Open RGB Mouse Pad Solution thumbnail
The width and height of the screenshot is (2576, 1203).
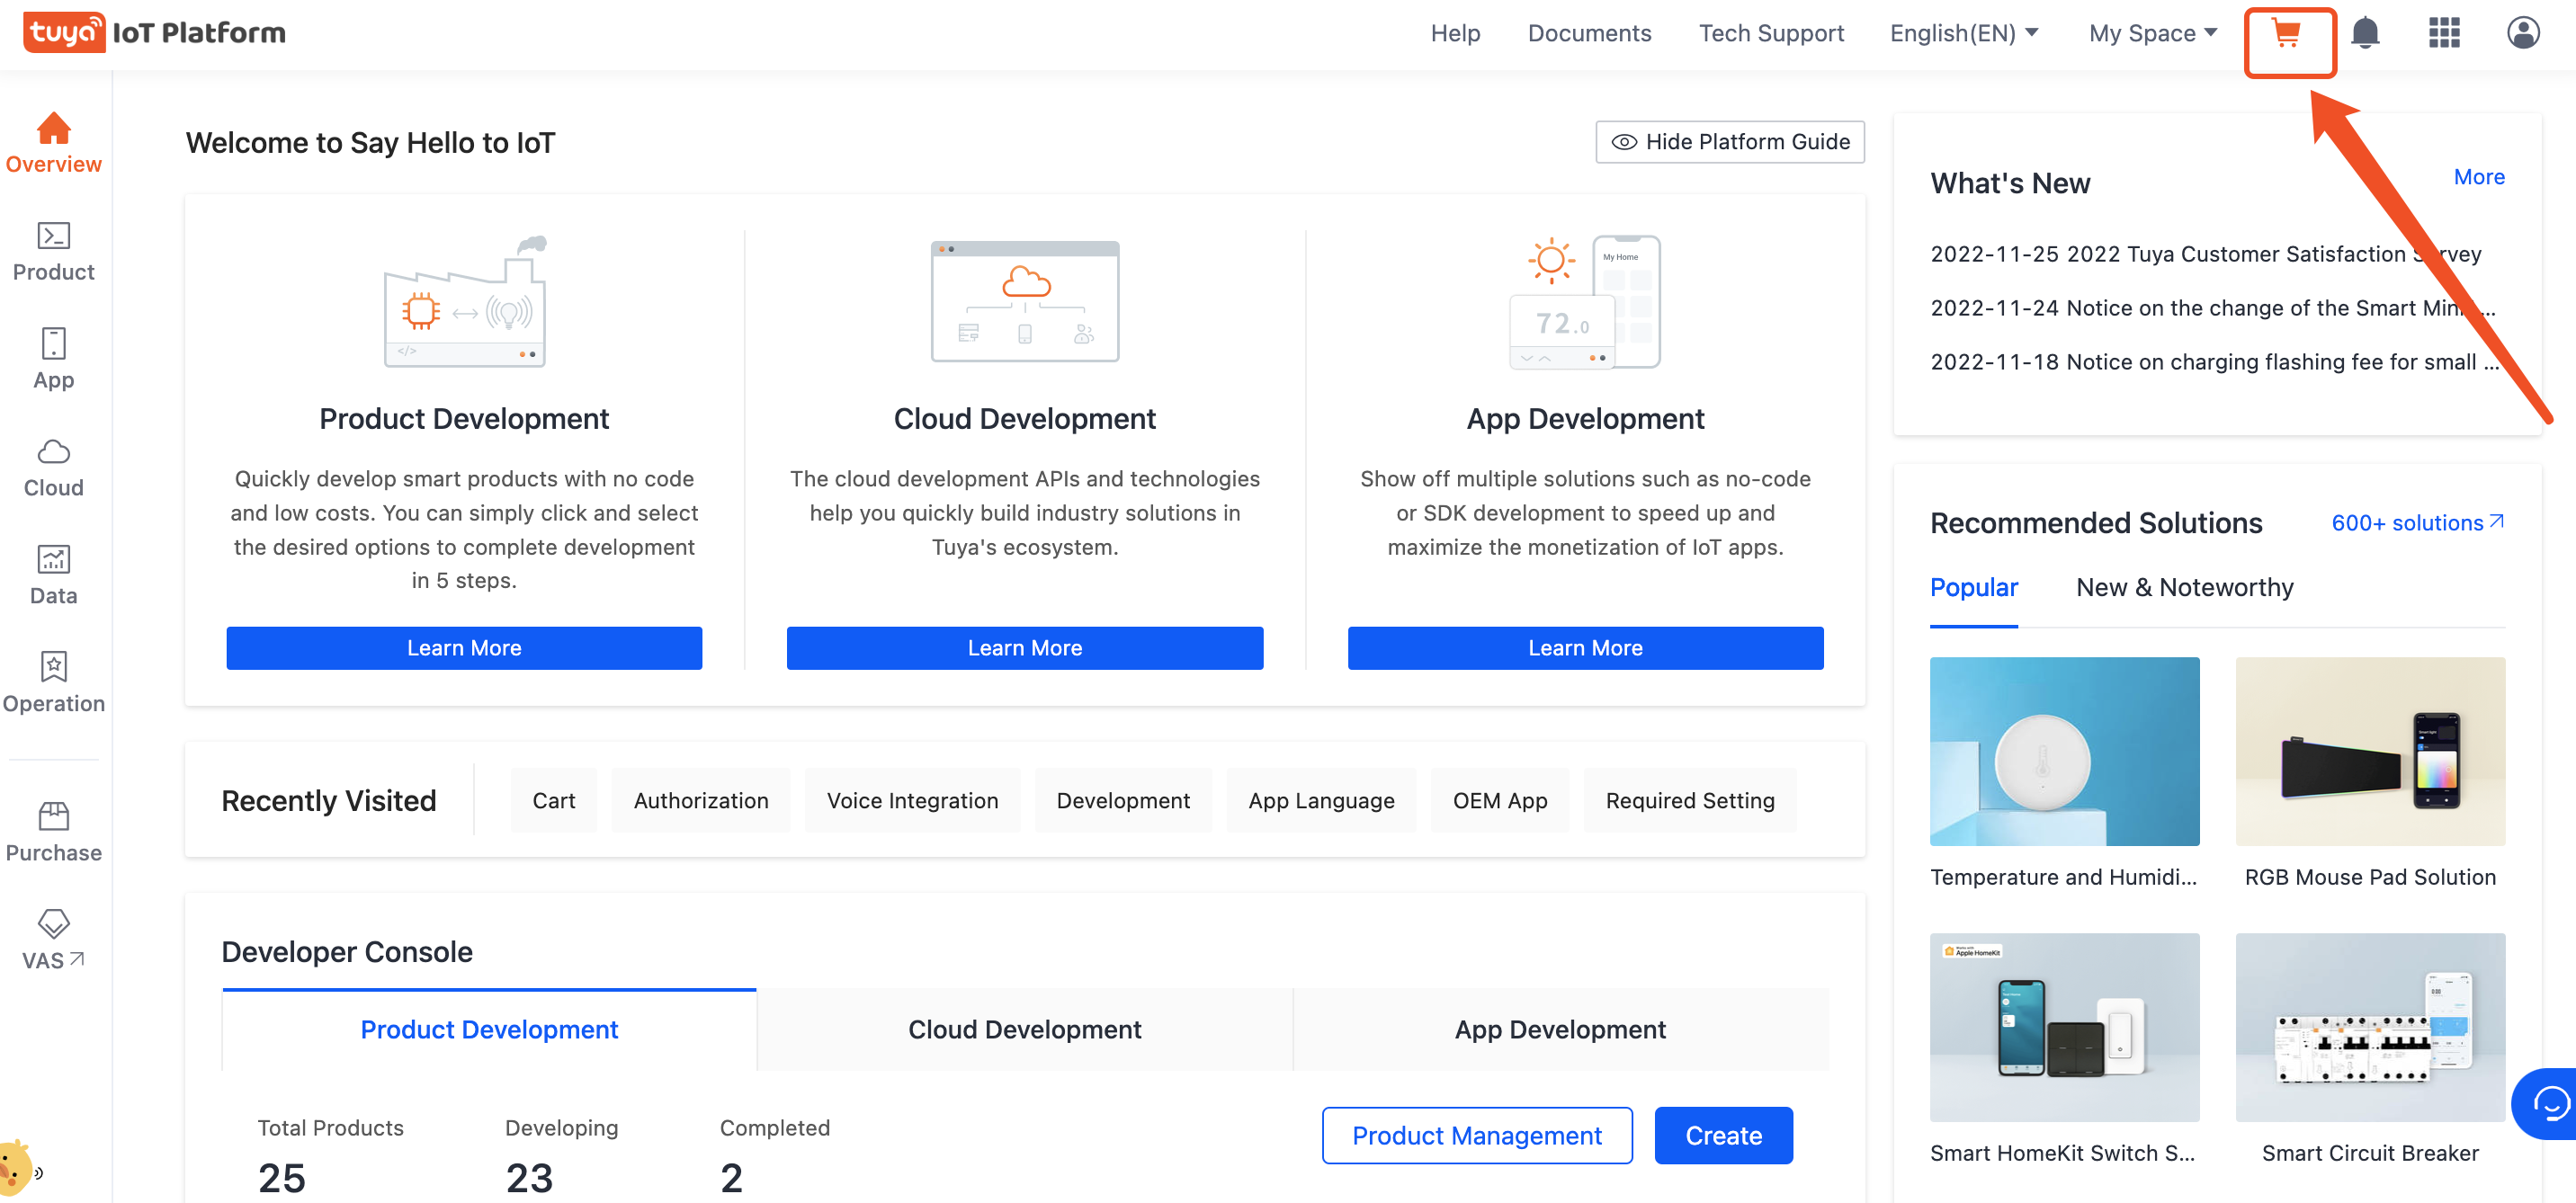coord(2370,752)
